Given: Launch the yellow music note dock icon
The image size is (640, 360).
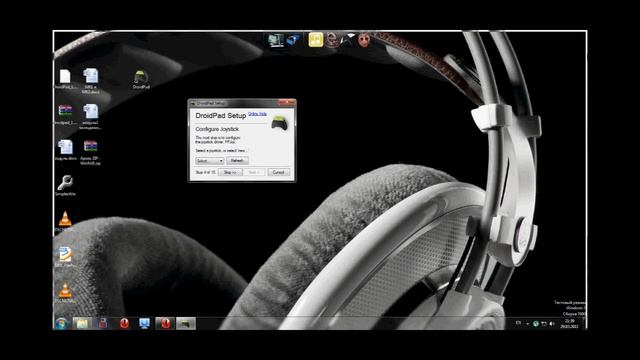Looking at the screenshot, I should tap(316, 40).
